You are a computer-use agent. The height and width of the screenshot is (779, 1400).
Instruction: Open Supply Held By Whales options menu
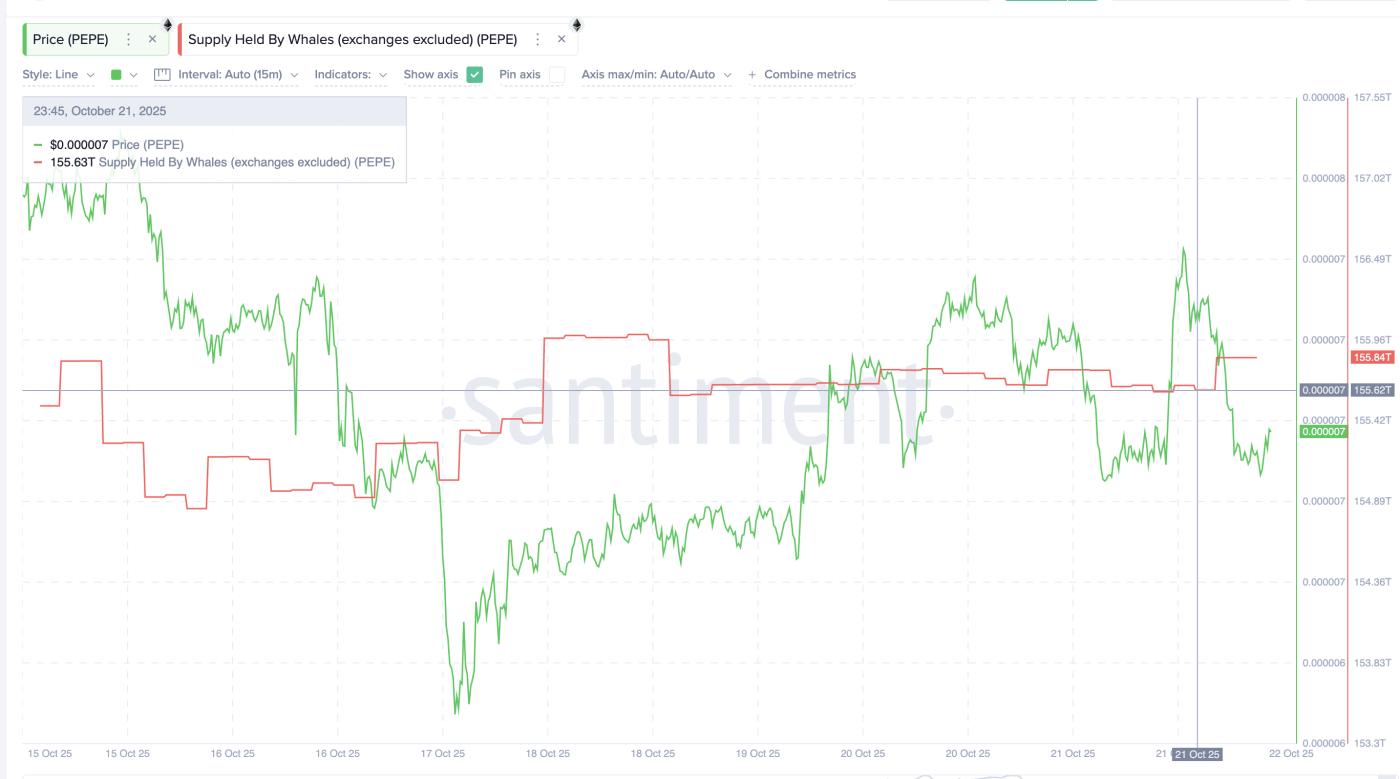537,39
